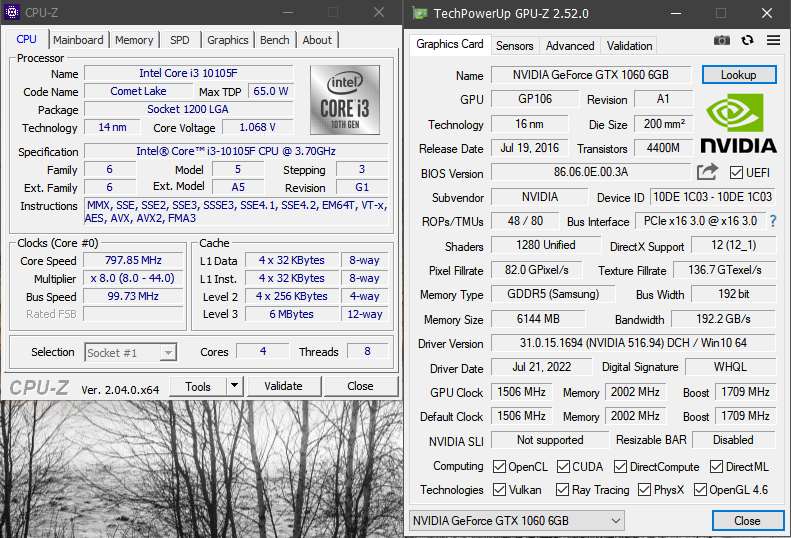Toggle the OpenGL 4.6 checkbox
The height and width of the screenshot is (538, 791).
[x=700, y=489]
